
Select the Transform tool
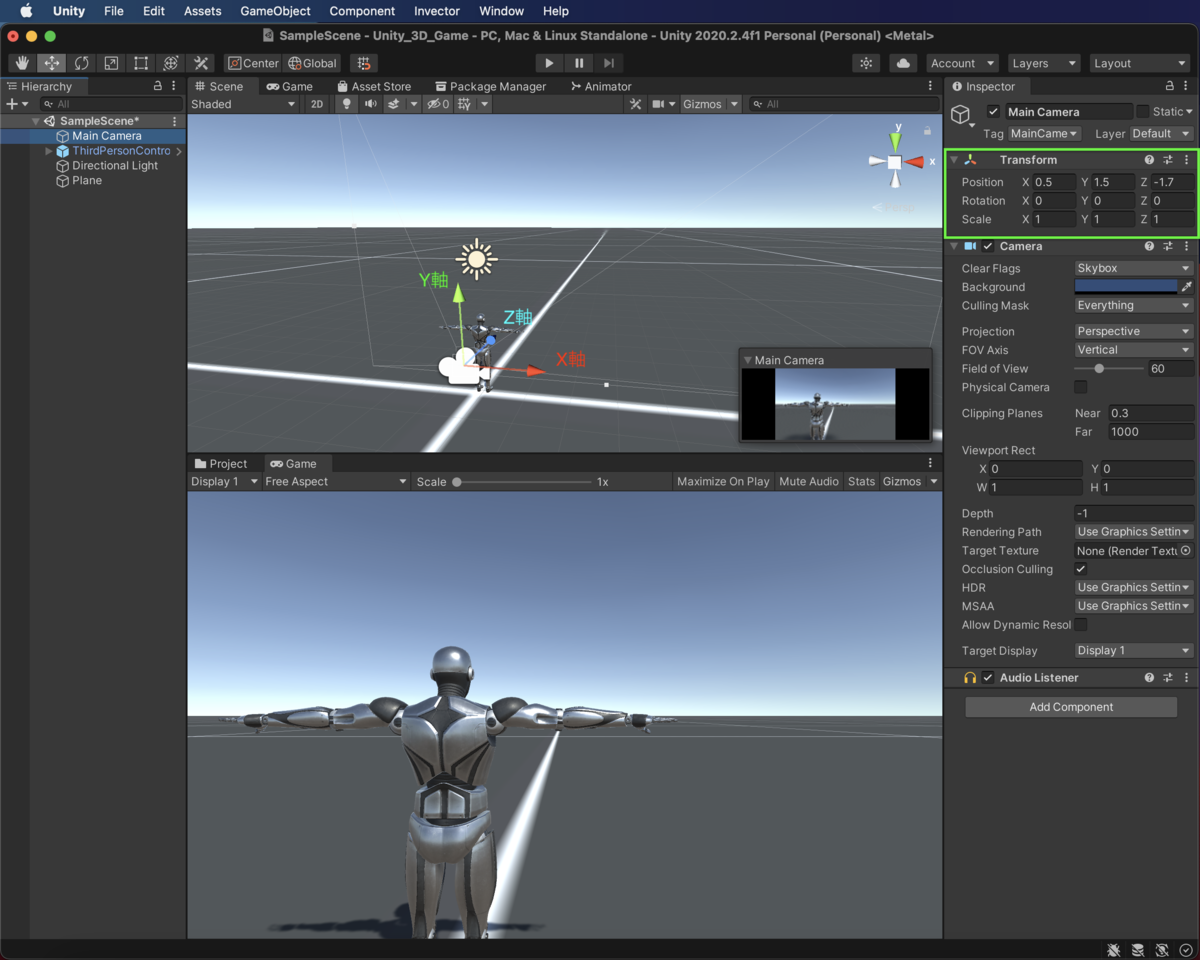[x=171, y=63]
